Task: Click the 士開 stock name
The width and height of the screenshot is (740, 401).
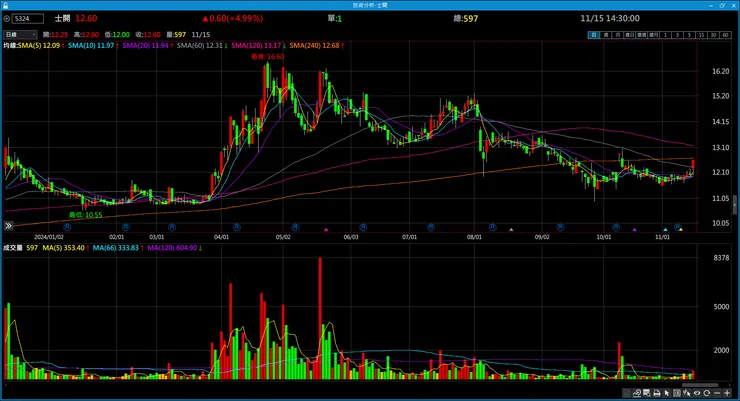Action: pos(62,18)
